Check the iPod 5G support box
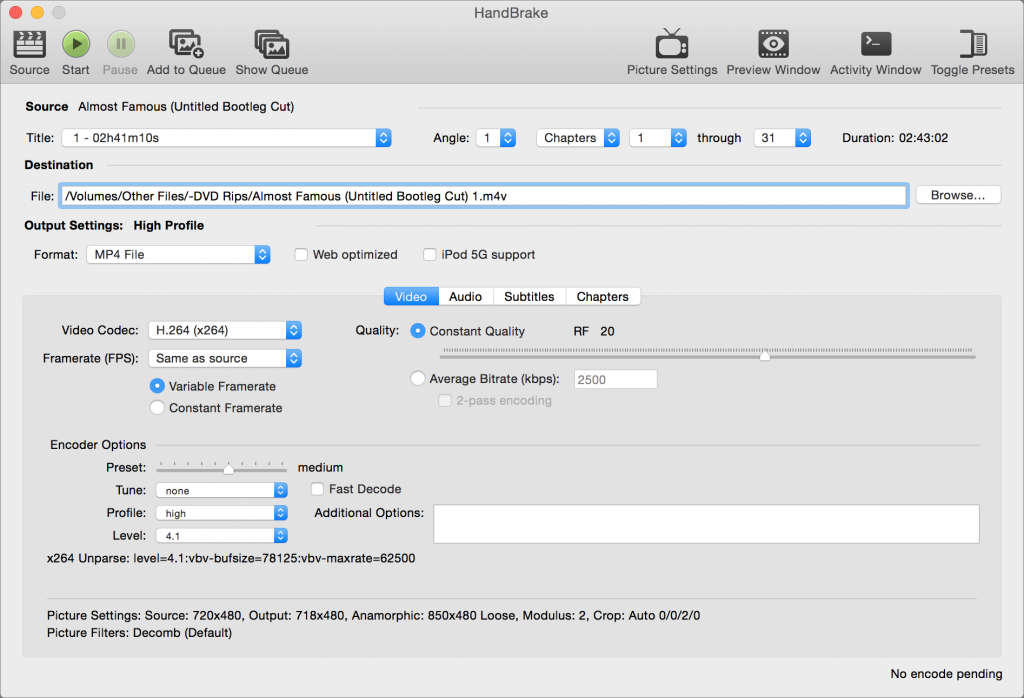Viewport: 1024px width, 698px height. pos(430,255)
